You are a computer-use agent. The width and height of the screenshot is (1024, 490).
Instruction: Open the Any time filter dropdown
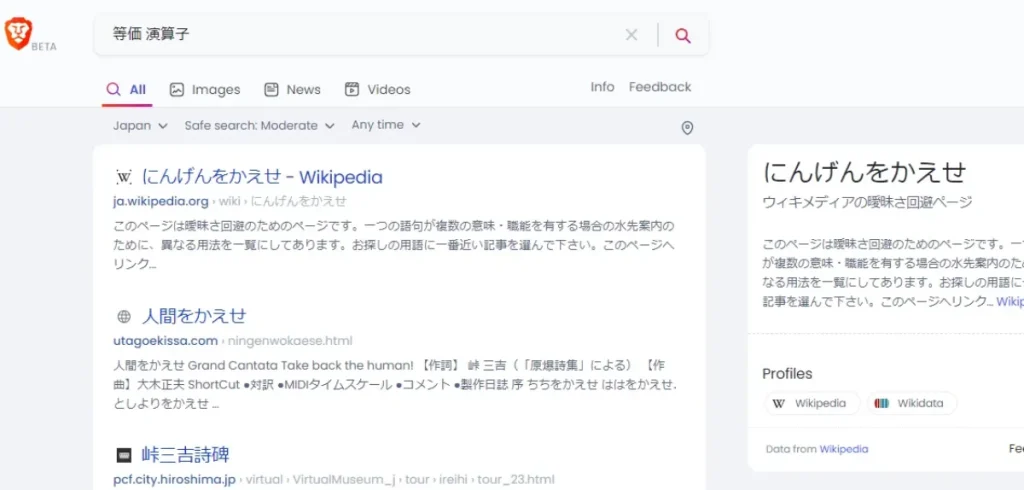point(386,125)
